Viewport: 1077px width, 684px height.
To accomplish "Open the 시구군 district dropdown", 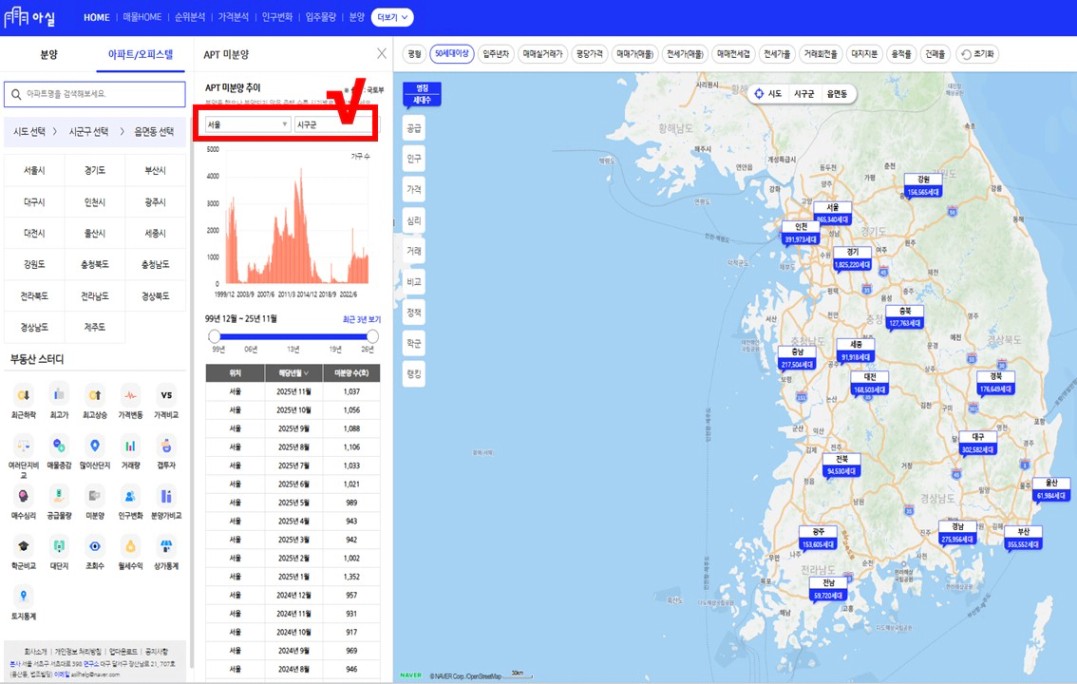I will [x=335, y=125].
